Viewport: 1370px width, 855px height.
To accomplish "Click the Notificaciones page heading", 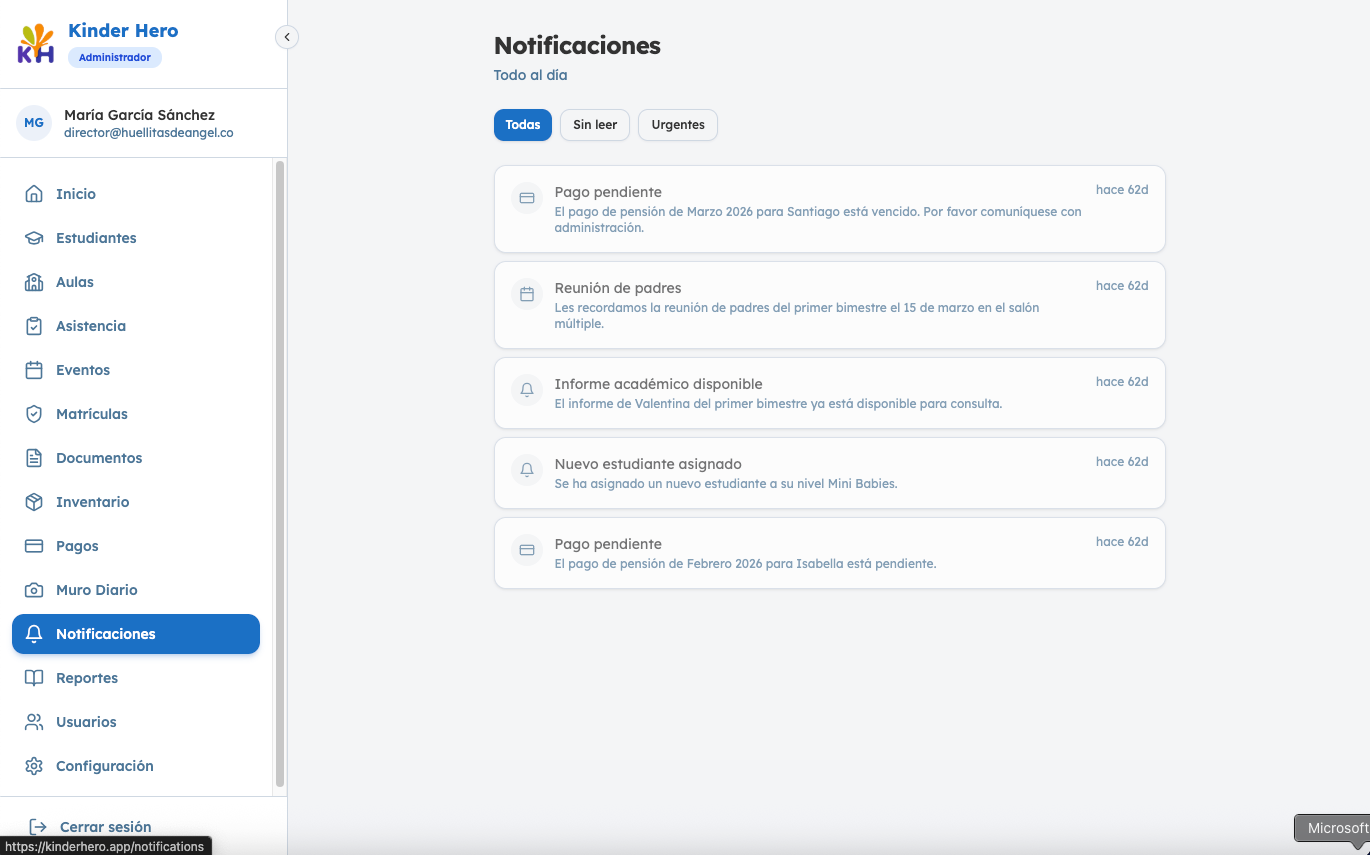I will point(577,45).
